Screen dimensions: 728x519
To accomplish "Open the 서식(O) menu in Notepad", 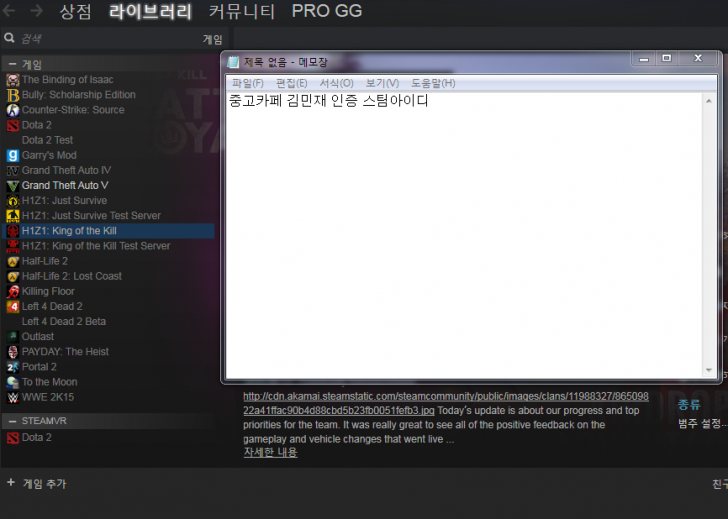I will click(x=336, y=83).
